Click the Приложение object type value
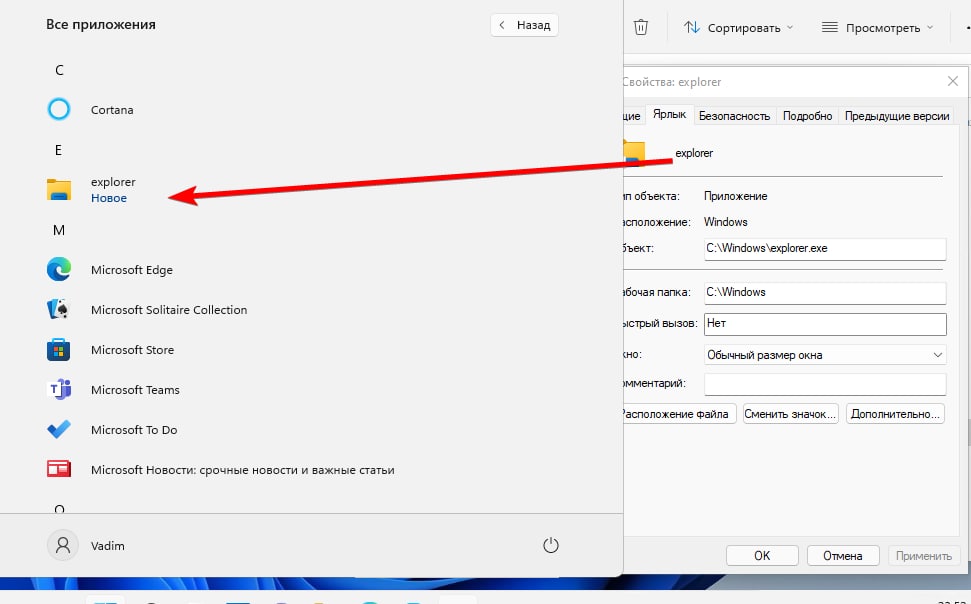This screenshot has height=604, width=971. (x=736, y=196)
